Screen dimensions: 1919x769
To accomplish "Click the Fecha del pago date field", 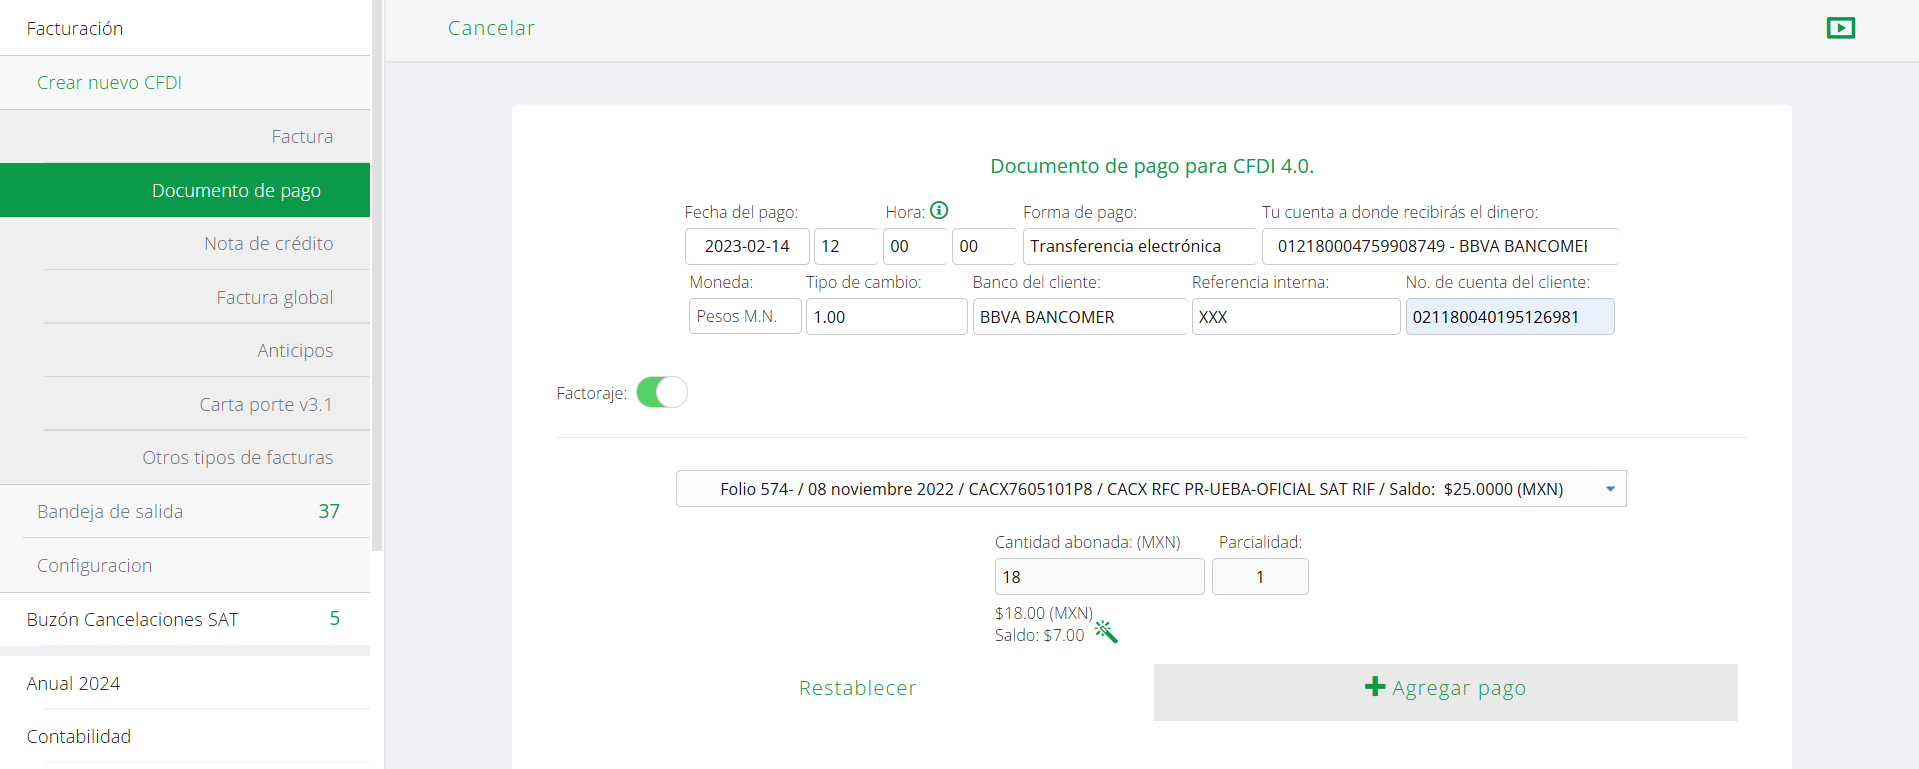I will coord(746,246).
